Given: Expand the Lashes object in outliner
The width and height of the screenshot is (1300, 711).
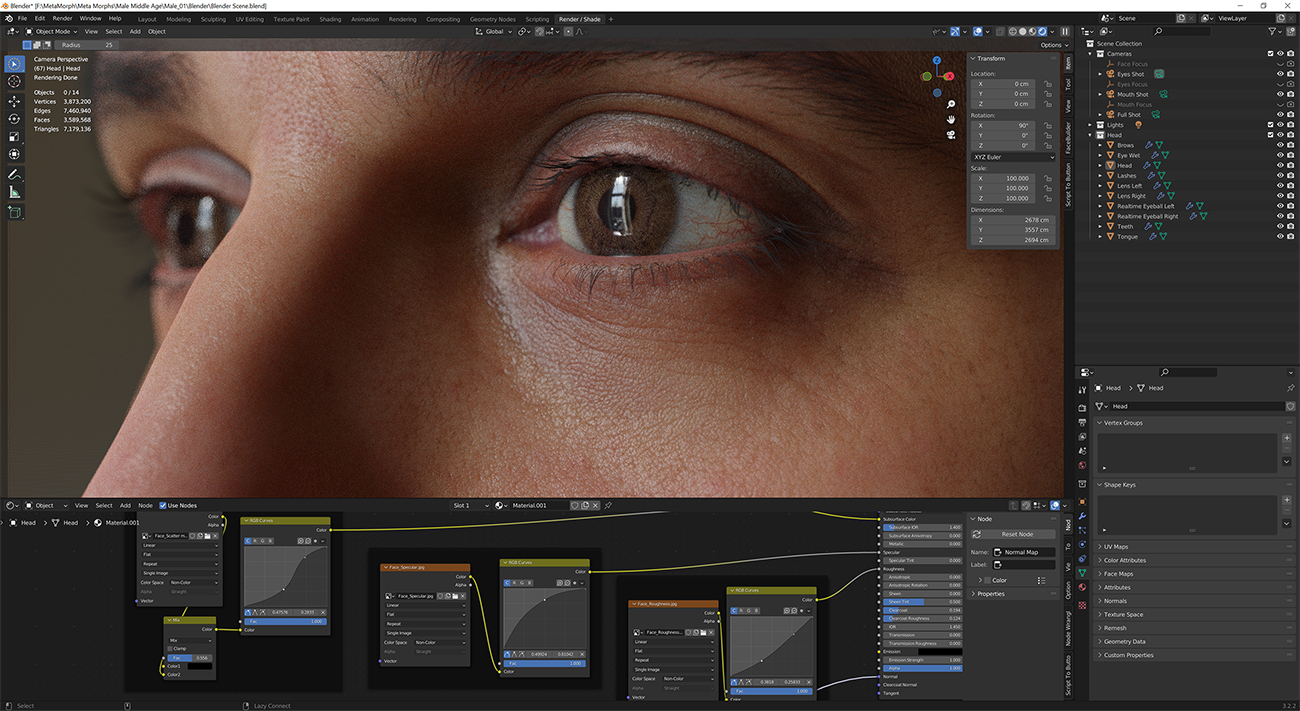Looking at the screenshot, I should (1101, 176).
